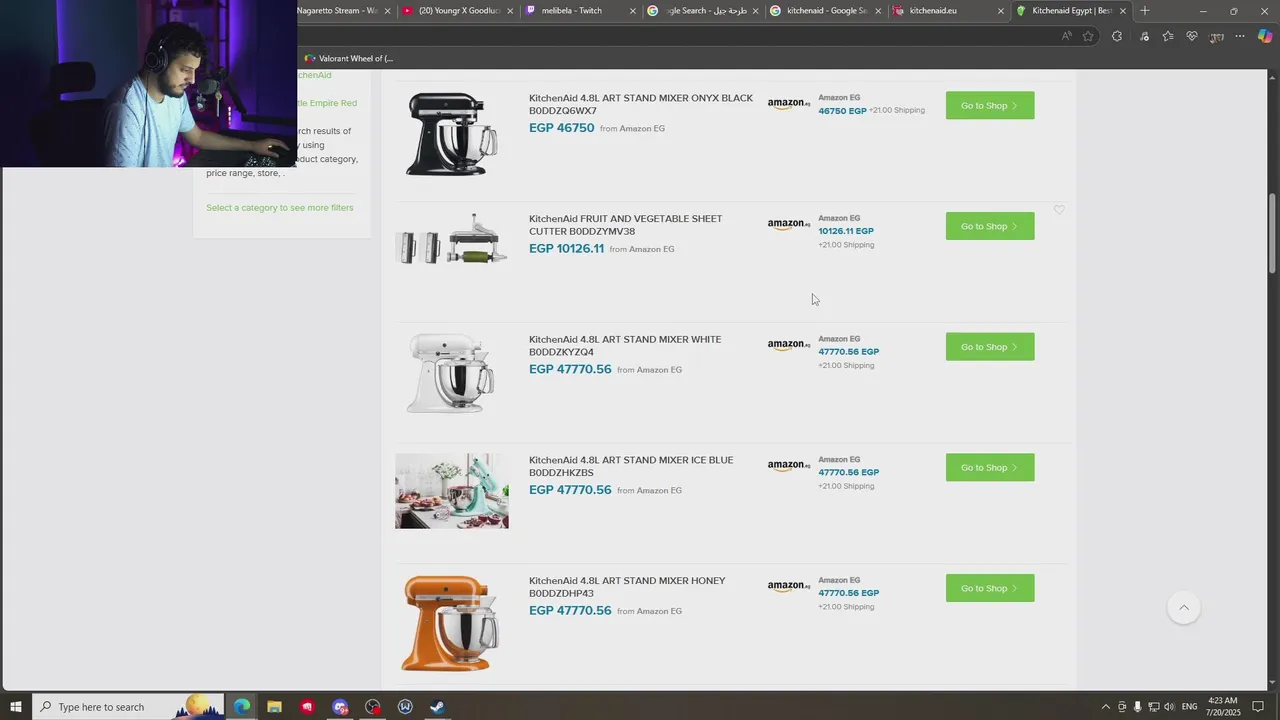
Task: Click Amazon logo on Honey mixer row
Action: (x=789, y=586)
